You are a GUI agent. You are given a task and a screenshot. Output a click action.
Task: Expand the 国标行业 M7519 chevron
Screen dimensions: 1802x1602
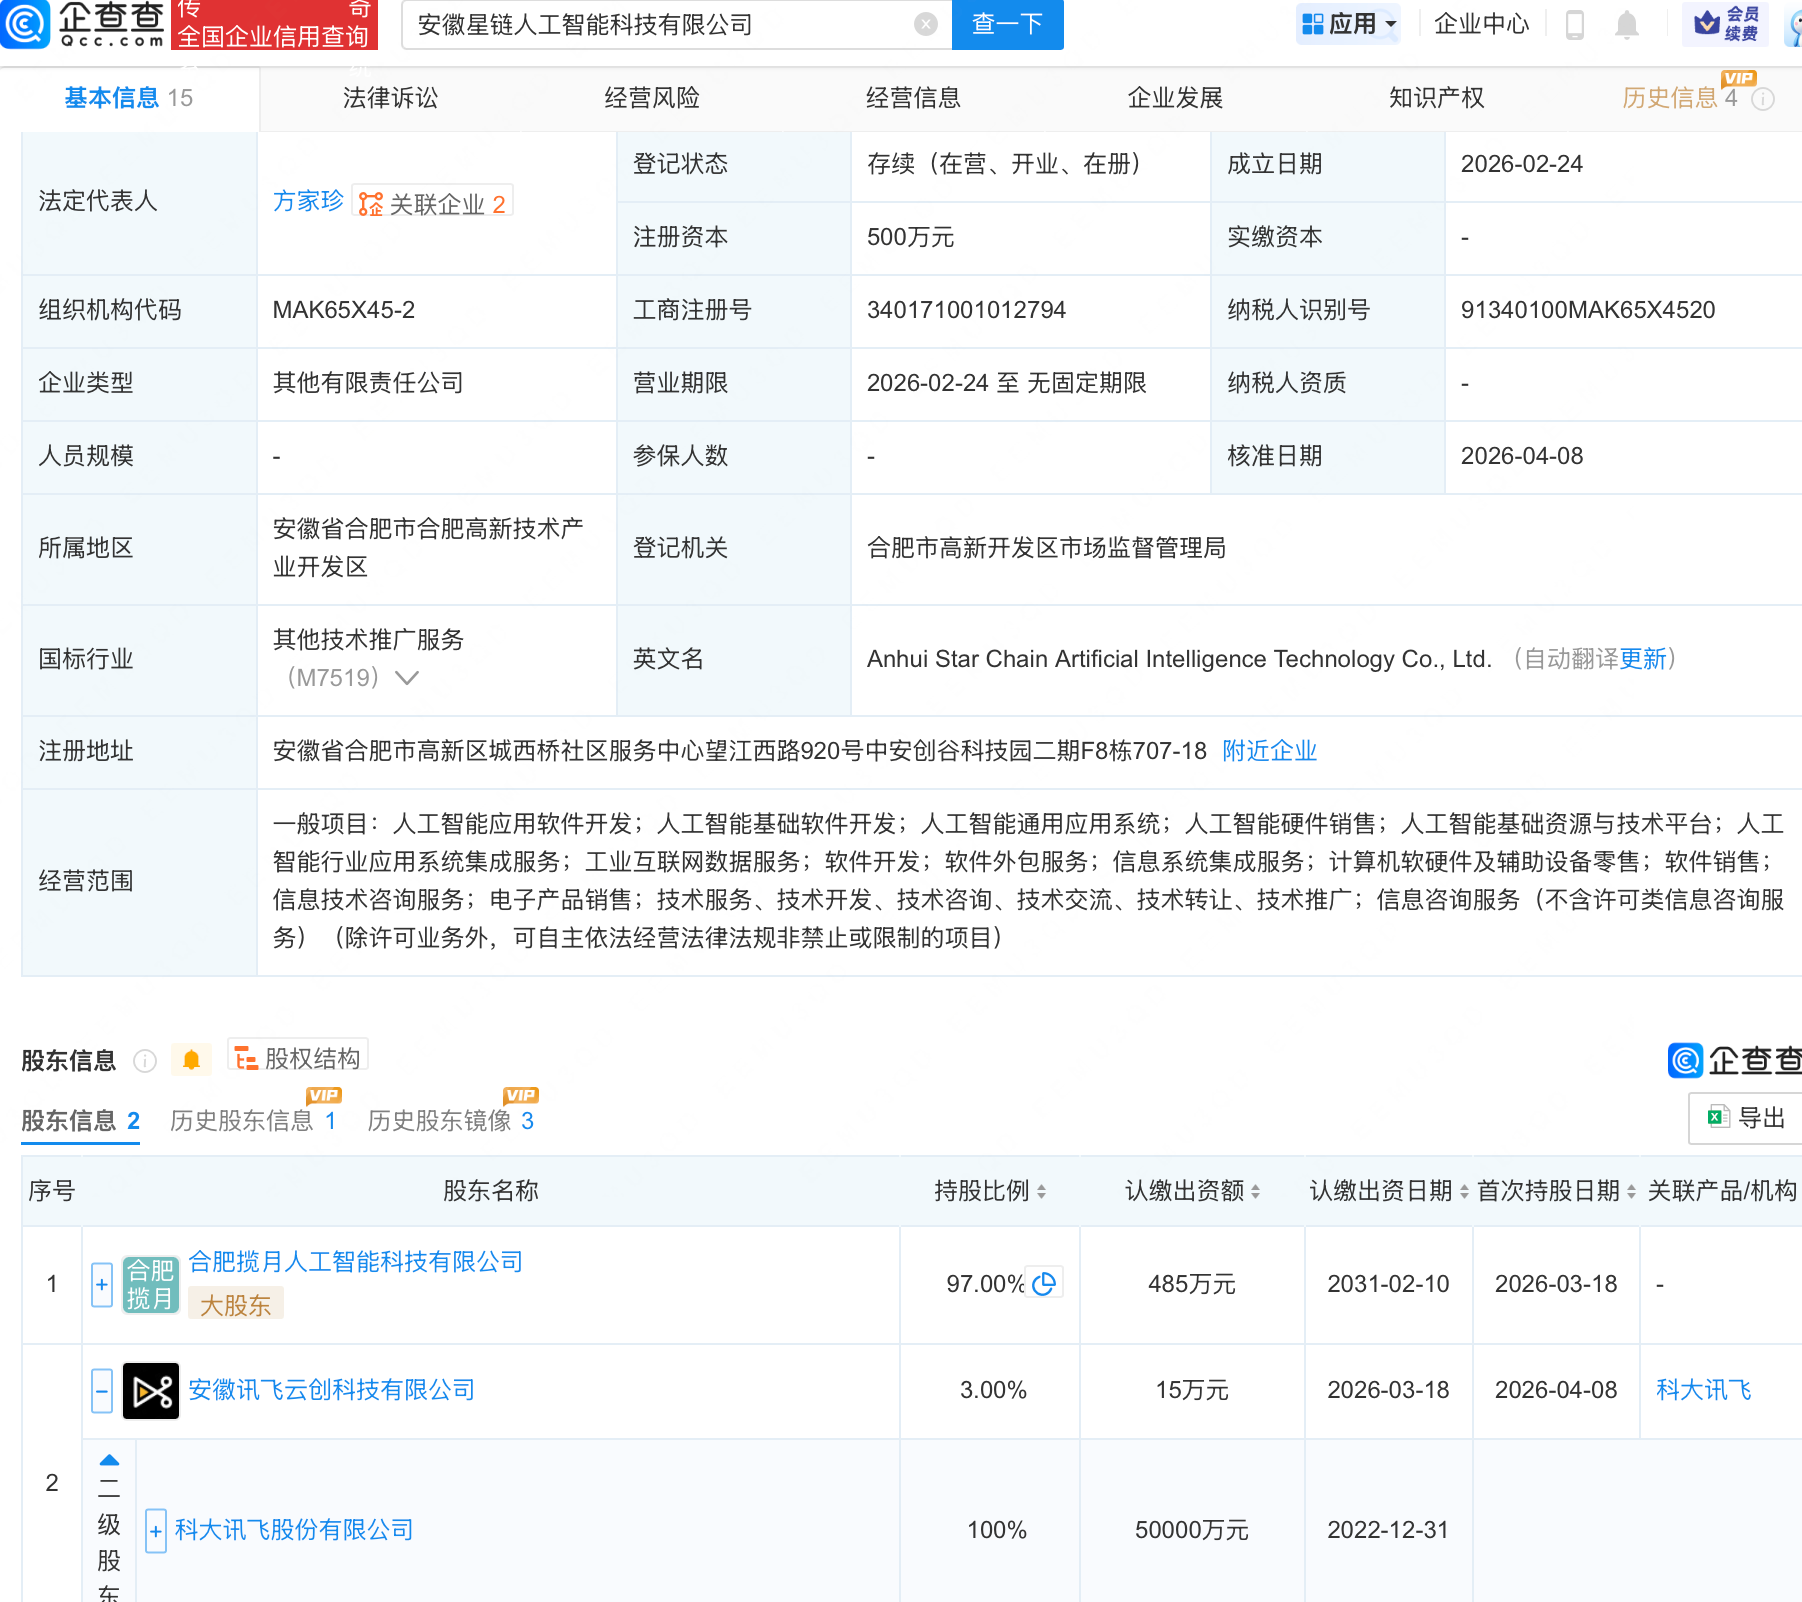(407, 678)
